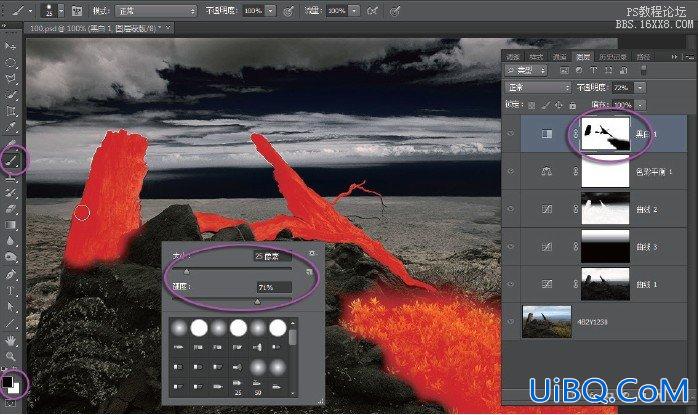The width and height of the screenshot is (699, 415).
Task: Open brush preset picker settings gear
Action: click(312, 253)
